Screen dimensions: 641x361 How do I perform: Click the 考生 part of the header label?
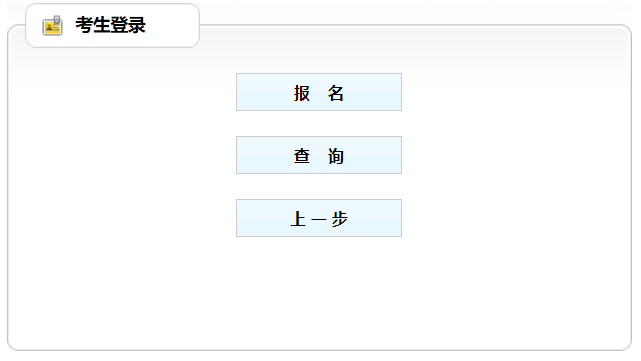(93, 25)
